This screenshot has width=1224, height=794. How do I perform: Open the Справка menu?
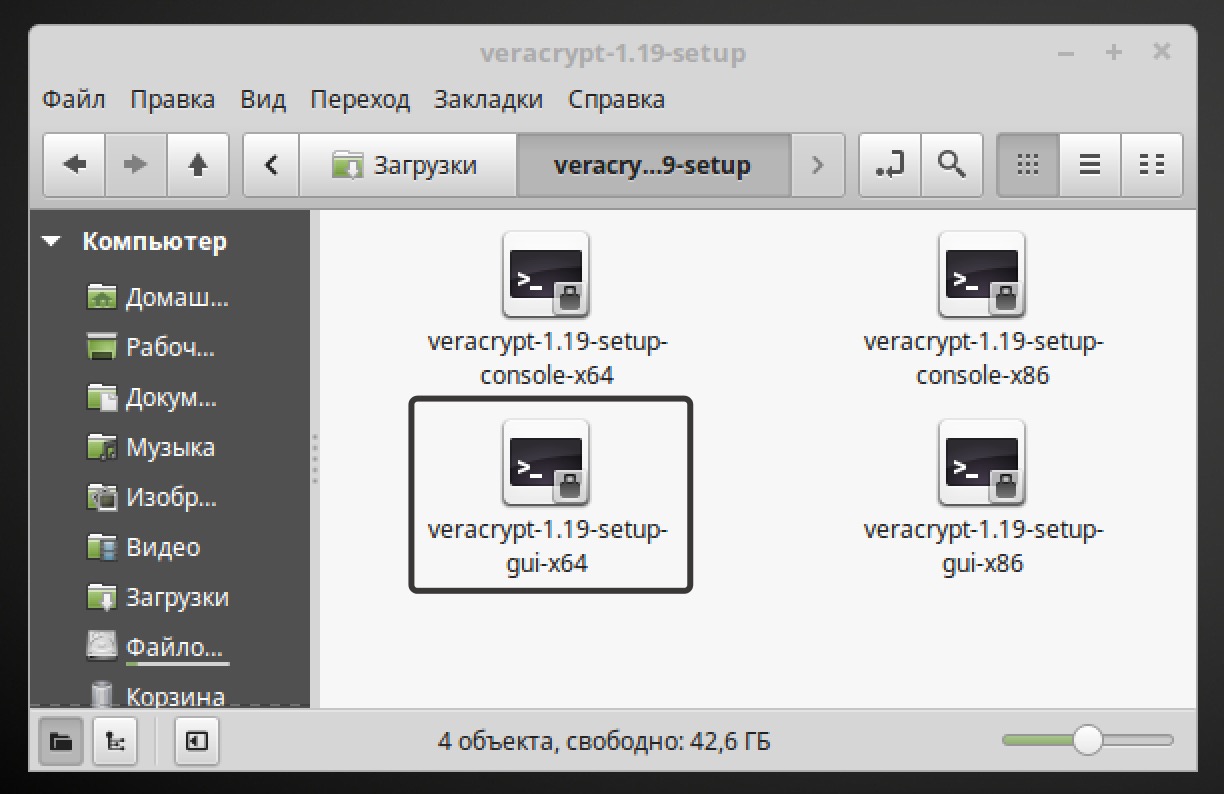617,100
